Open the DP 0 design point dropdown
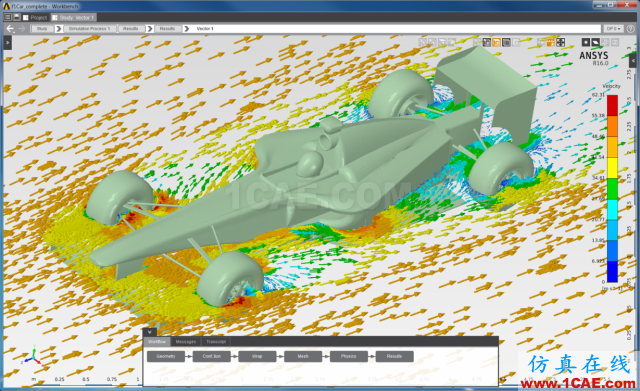This screenshot has height=391, width=640. (x=613, y=29)
